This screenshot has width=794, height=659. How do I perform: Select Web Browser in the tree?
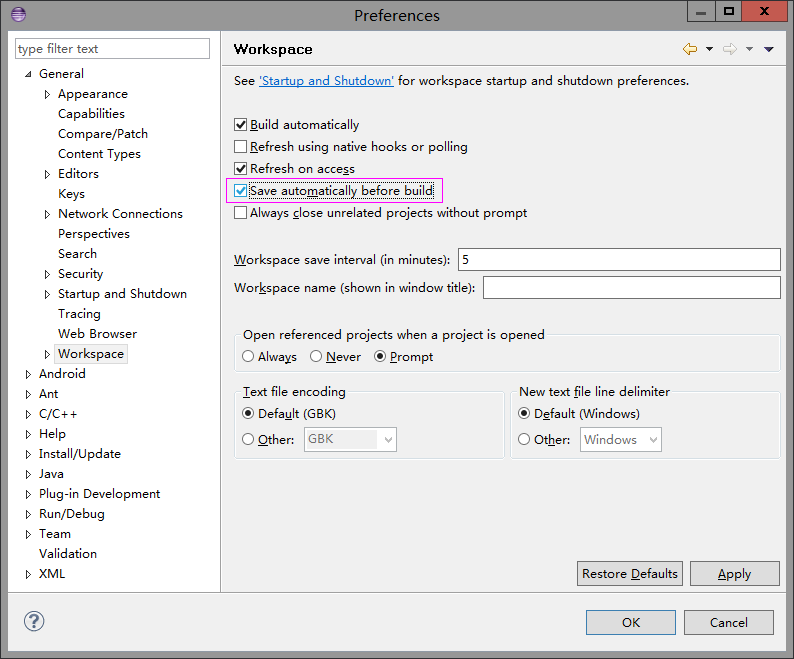point(97,334)
